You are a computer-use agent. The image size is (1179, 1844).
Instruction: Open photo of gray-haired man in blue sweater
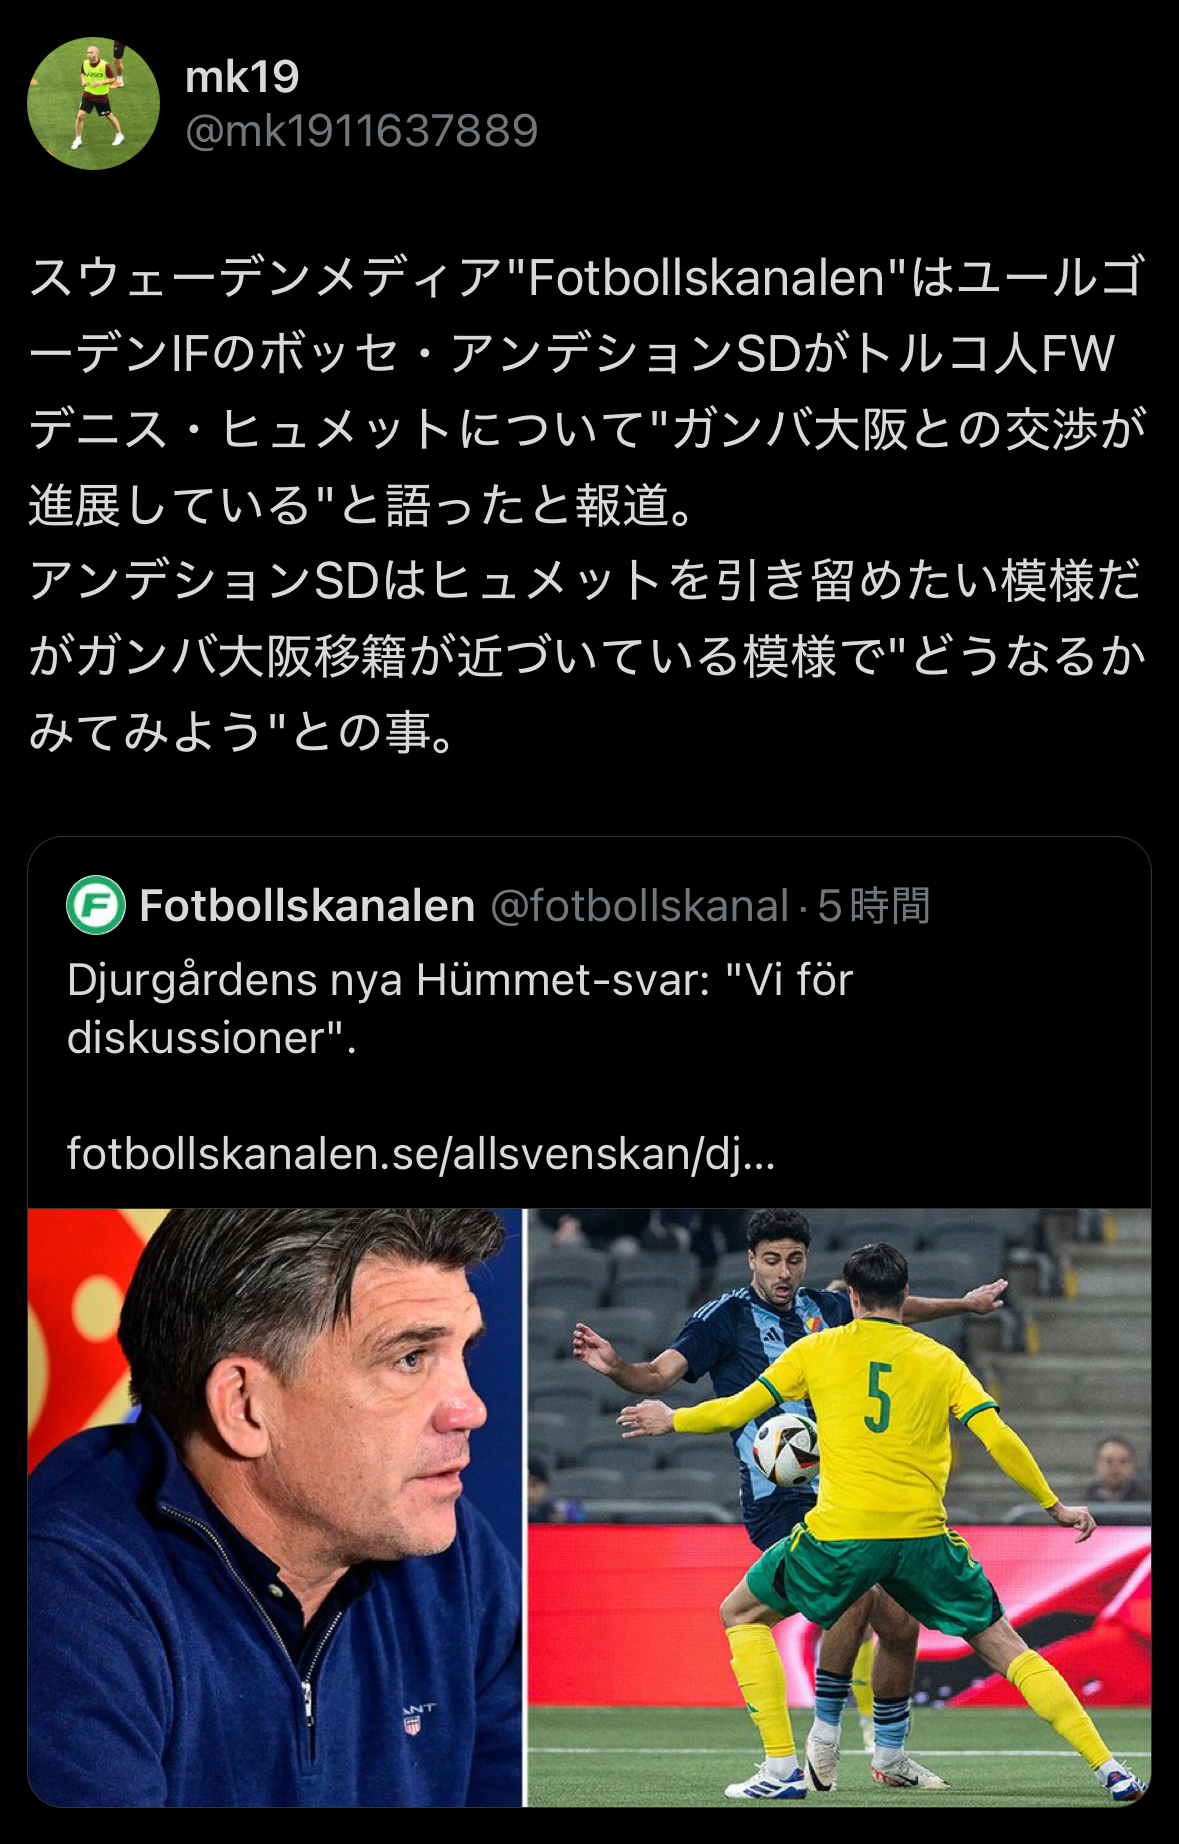tap(275, 1507)
